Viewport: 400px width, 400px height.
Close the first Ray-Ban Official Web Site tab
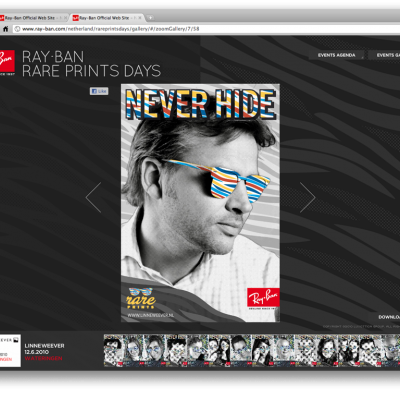tap(65, 18)
